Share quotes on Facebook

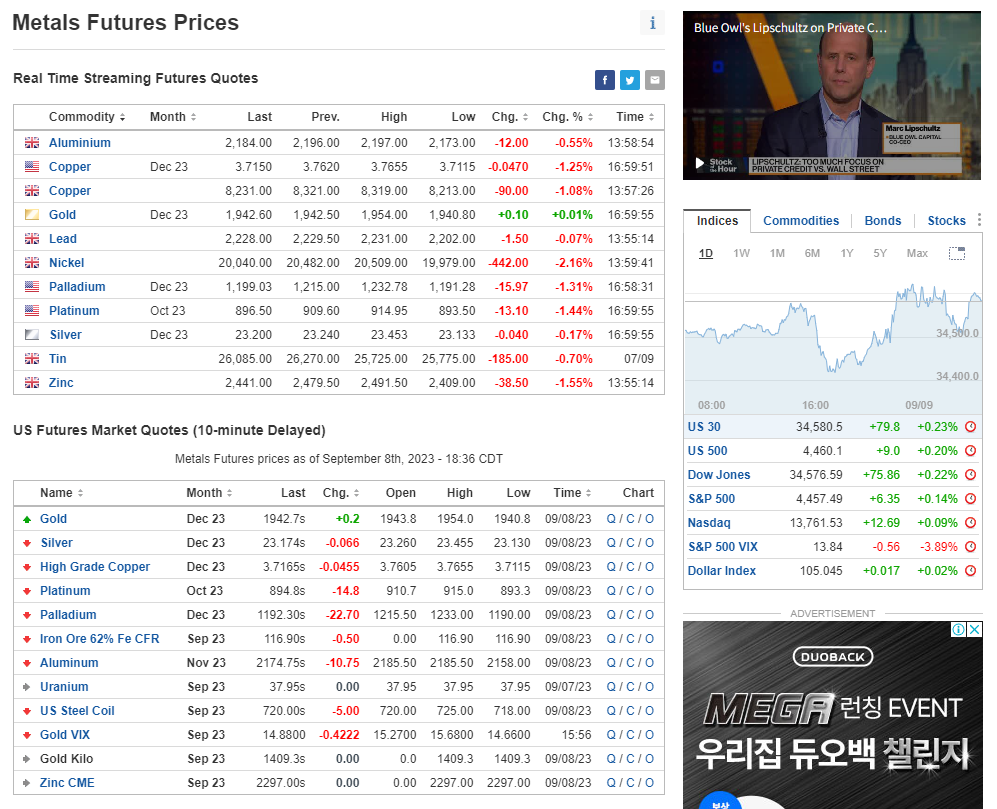pyautogui.click(x=605, y=80)
